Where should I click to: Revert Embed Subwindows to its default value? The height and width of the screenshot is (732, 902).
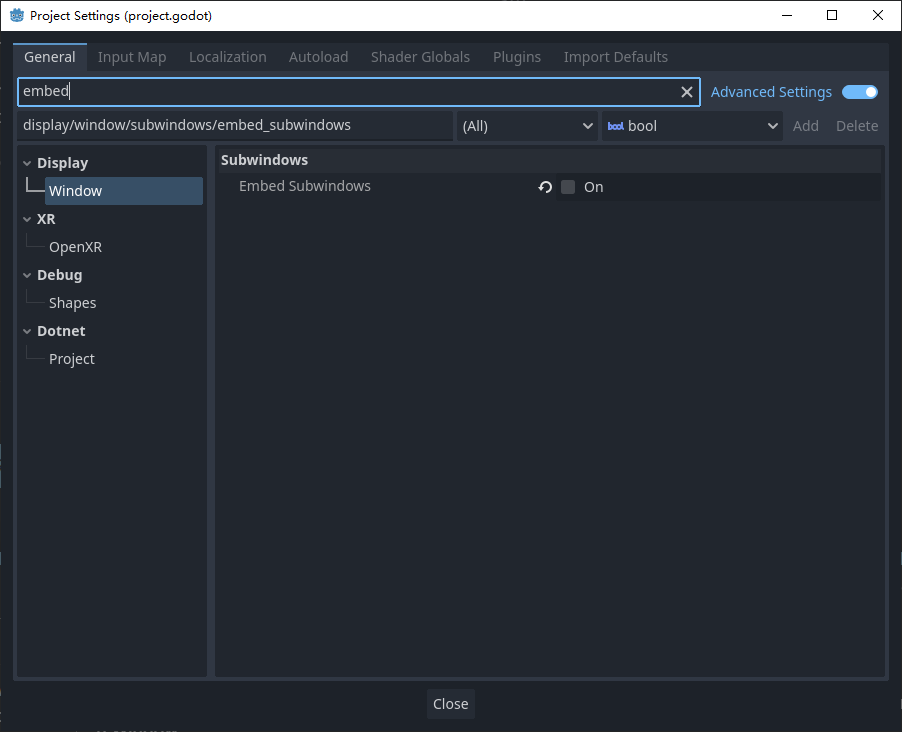point(544,187)
